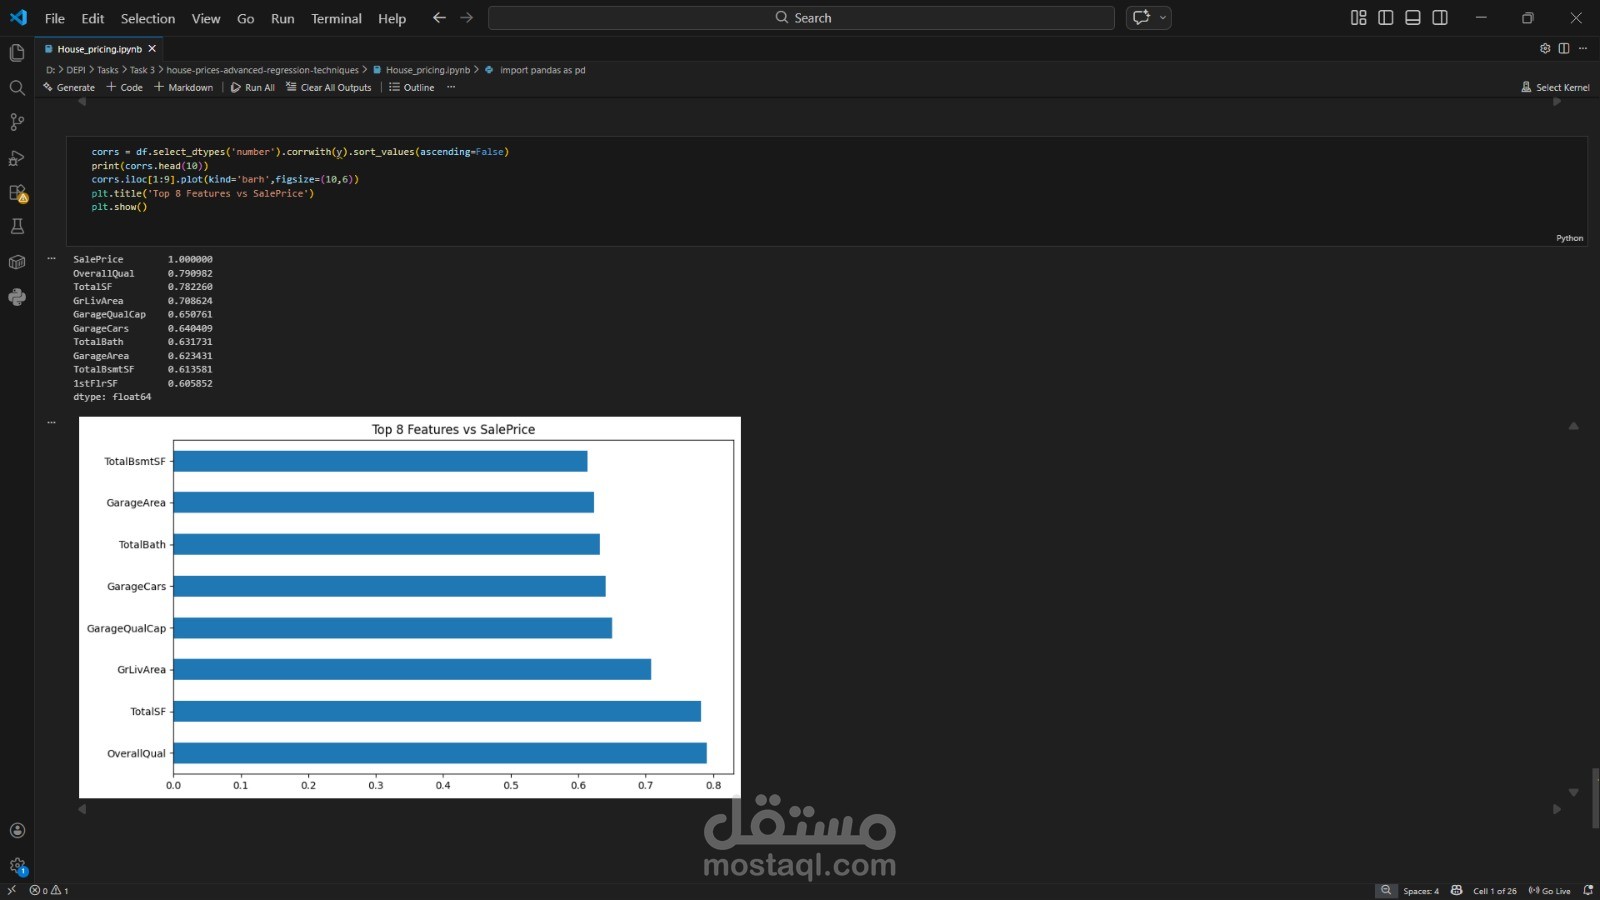Open the Help menu
This screenshot has width=1600, height=900.
click(x=392, y=18)
